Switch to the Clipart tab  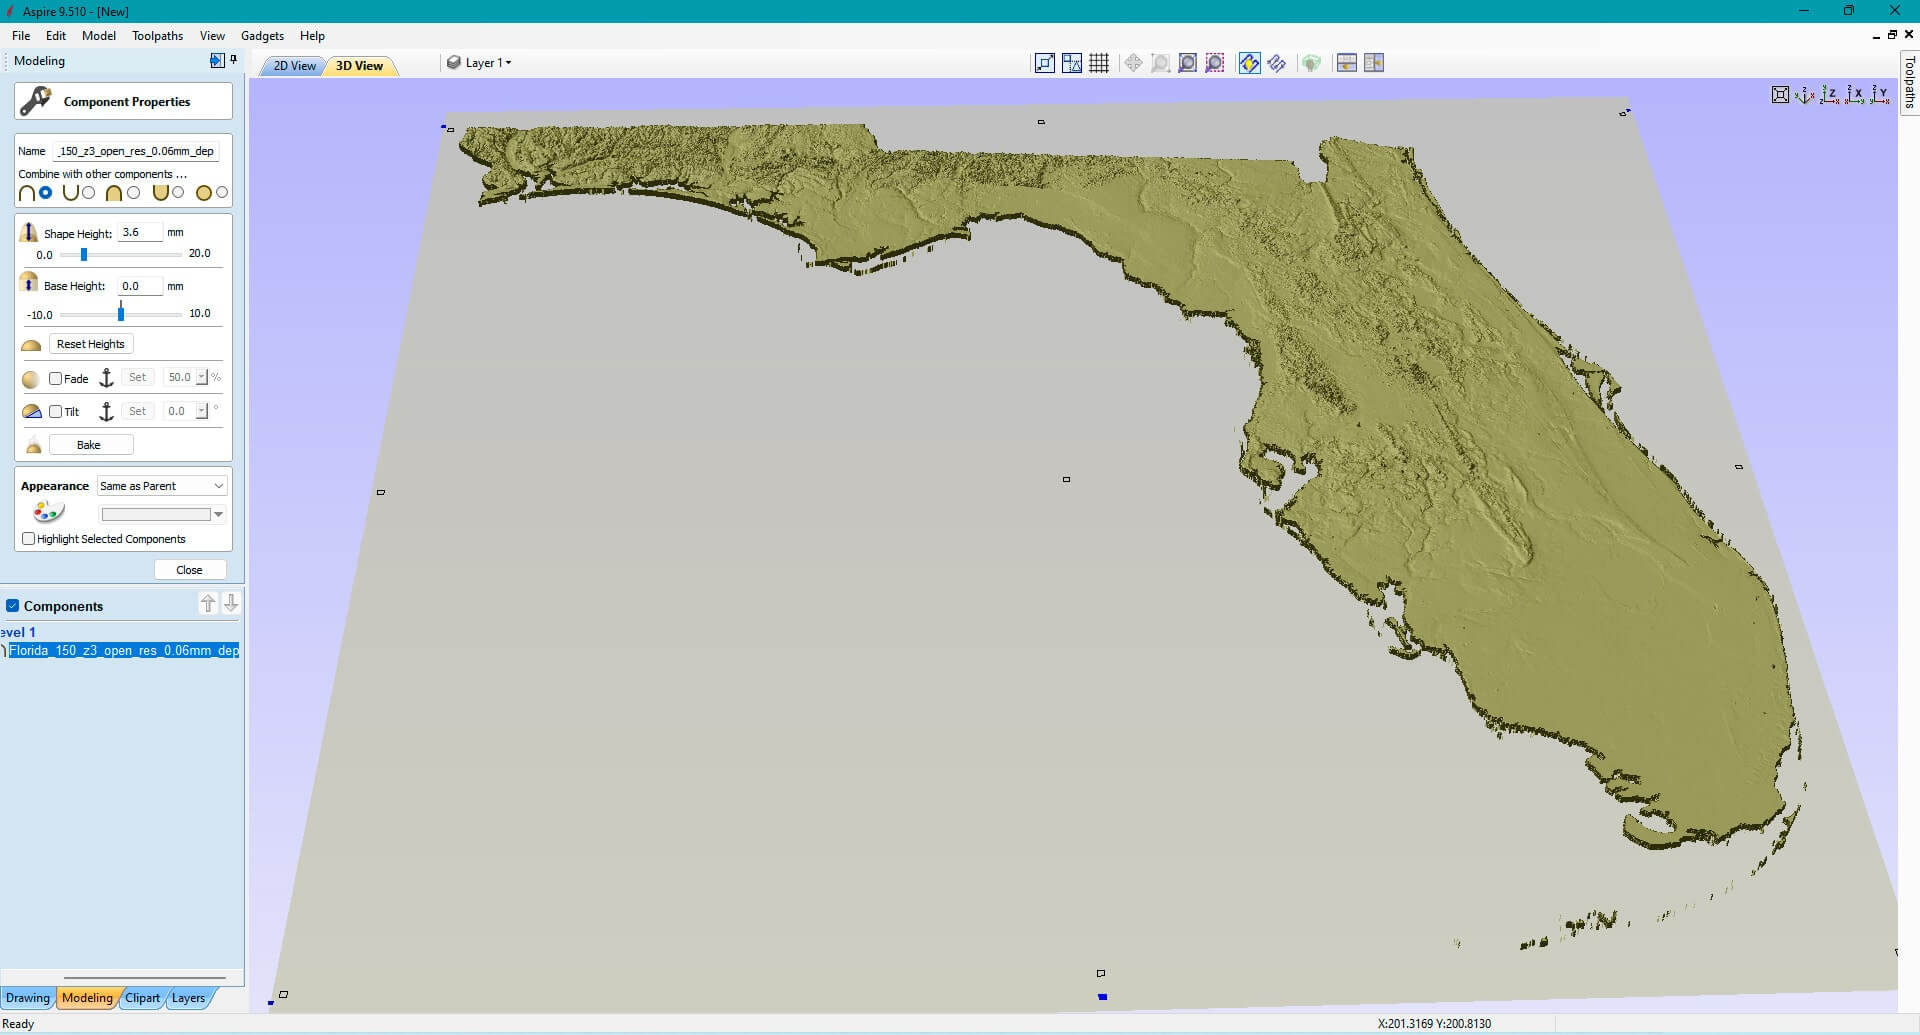(142, 998)
